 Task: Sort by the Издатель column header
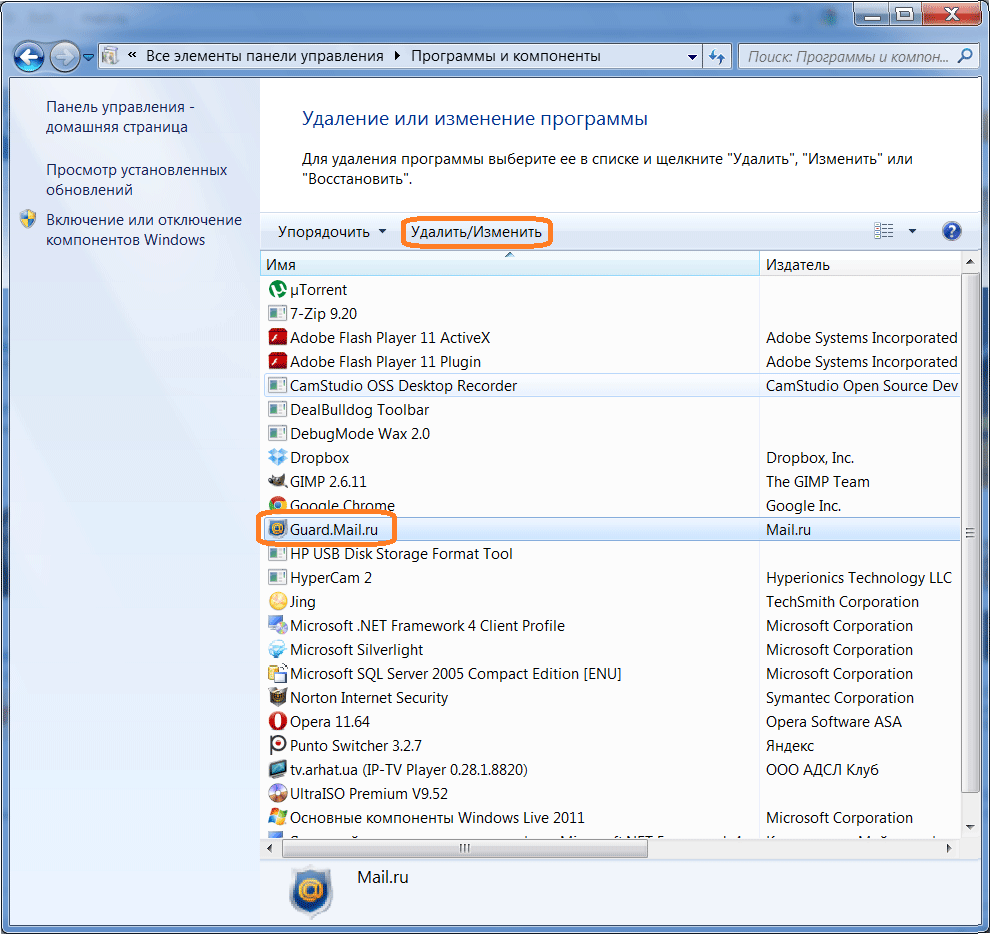860,265
